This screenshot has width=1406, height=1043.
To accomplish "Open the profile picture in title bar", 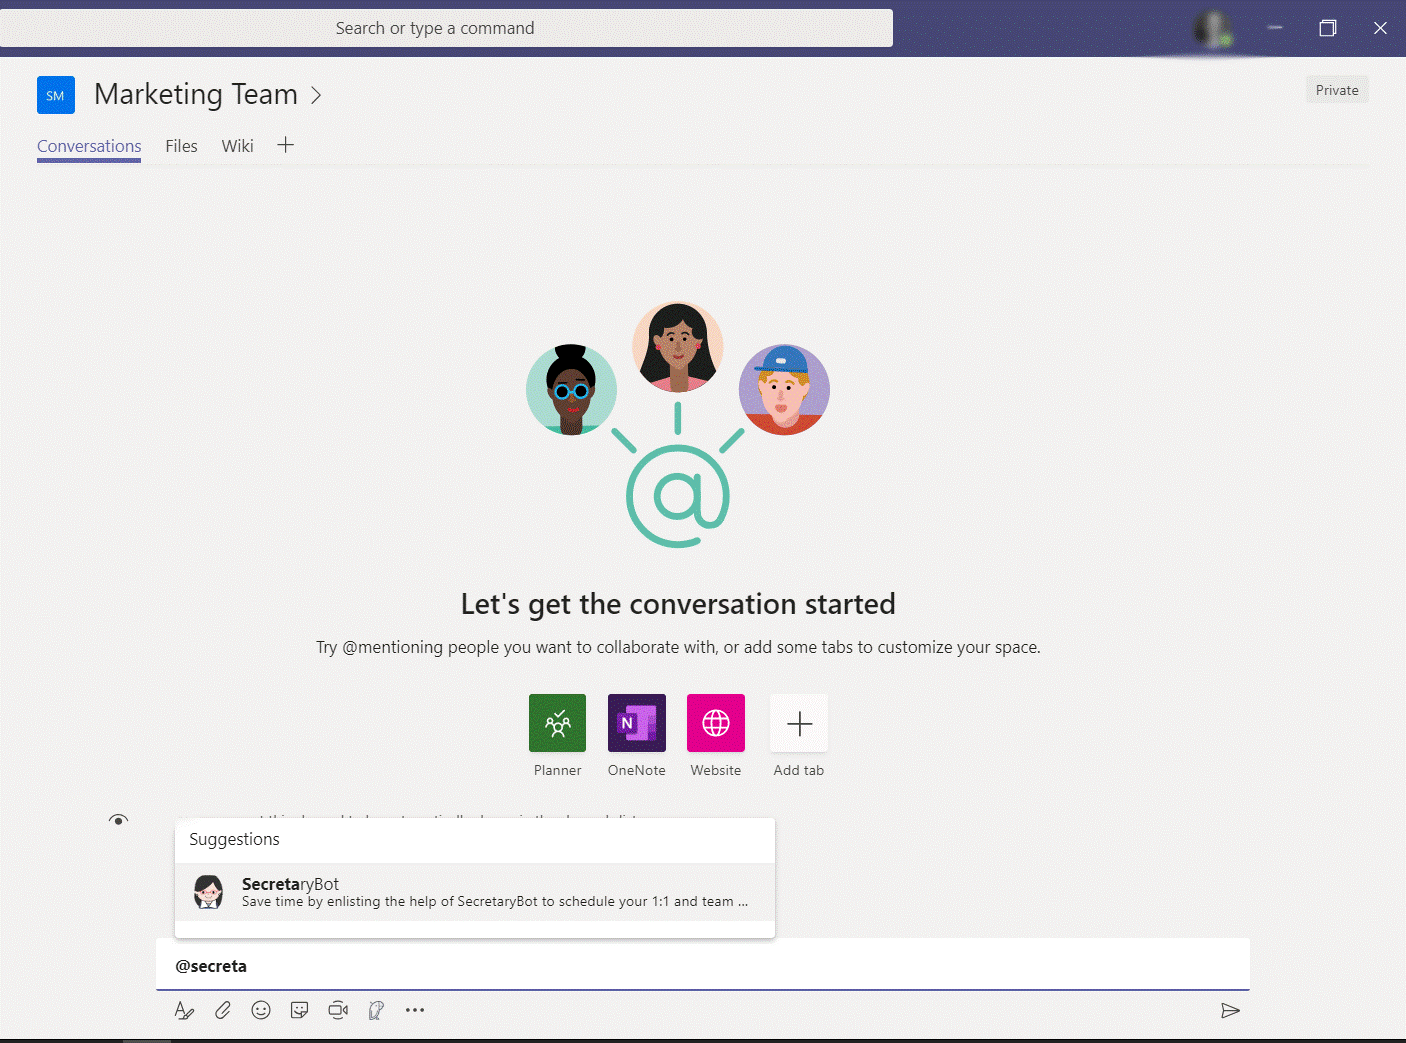I will (1214, 28).
